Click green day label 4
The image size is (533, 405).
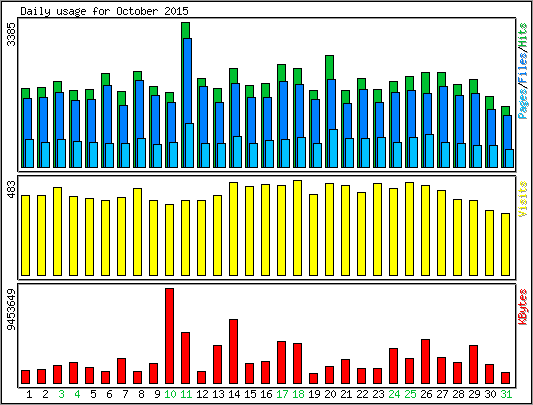point(77,394)
